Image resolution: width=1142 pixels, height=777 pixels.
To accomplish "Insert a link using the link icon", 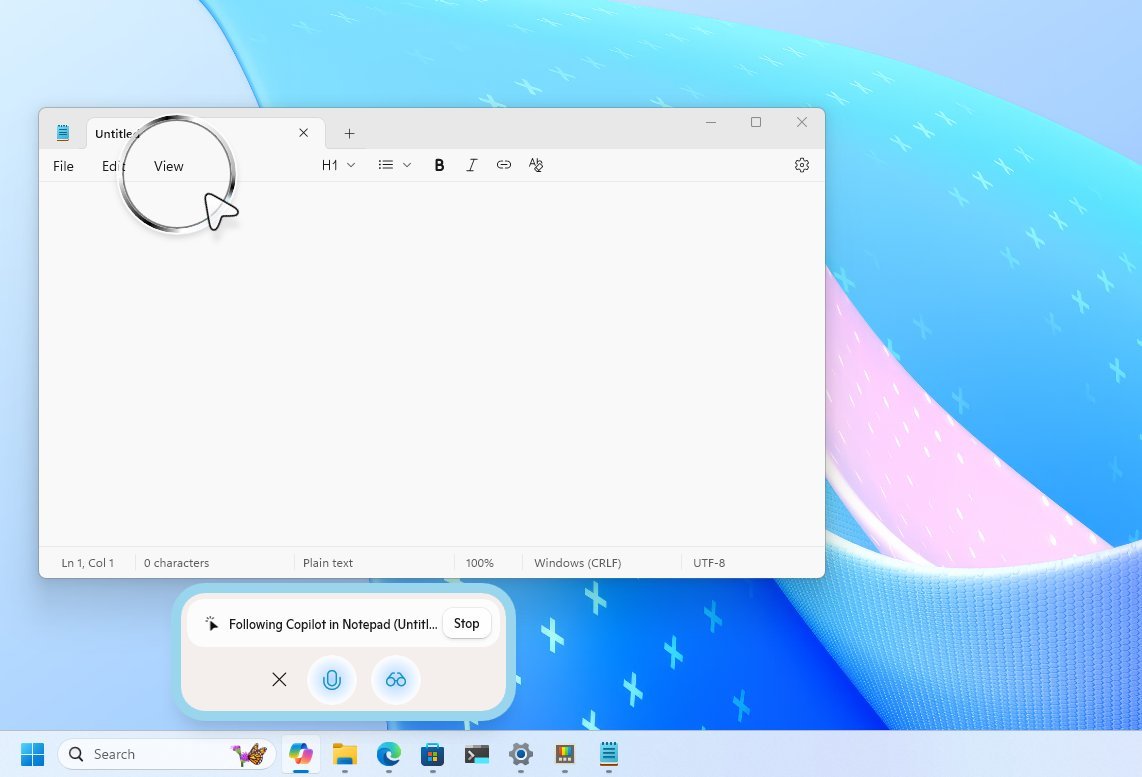I will pyautogui.click(x=504, y=165).
